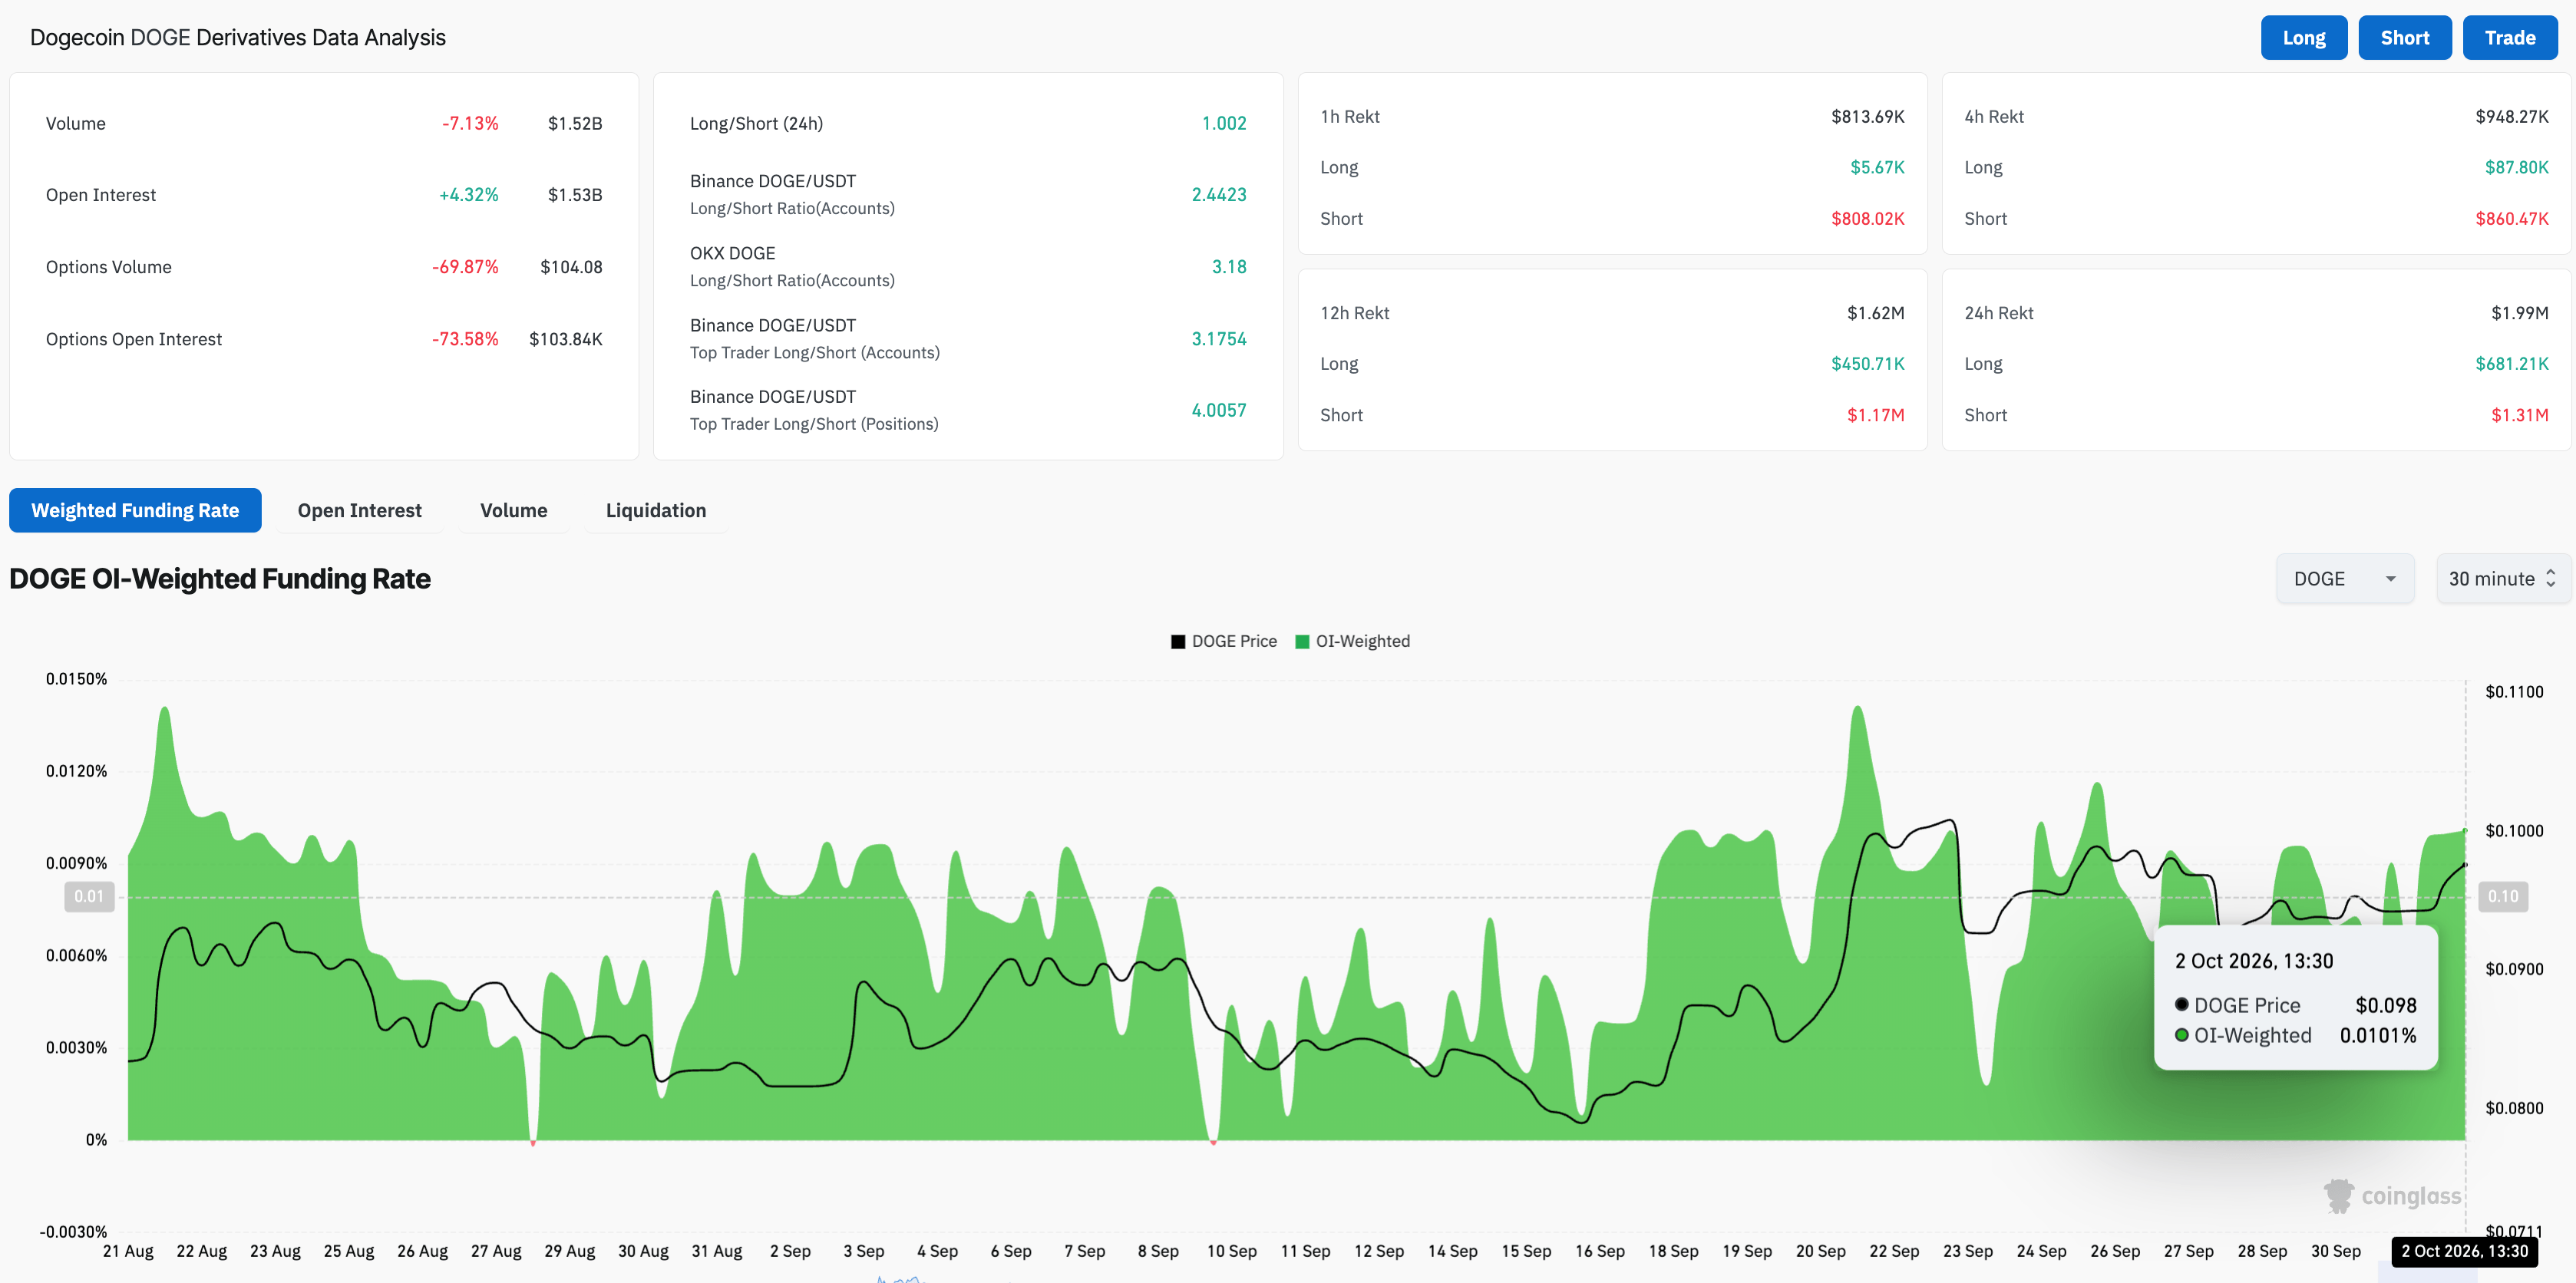The width and height of the screenshot is (2576, 1283).
Task: Click the blue Long button
Action: [2303, 38]
